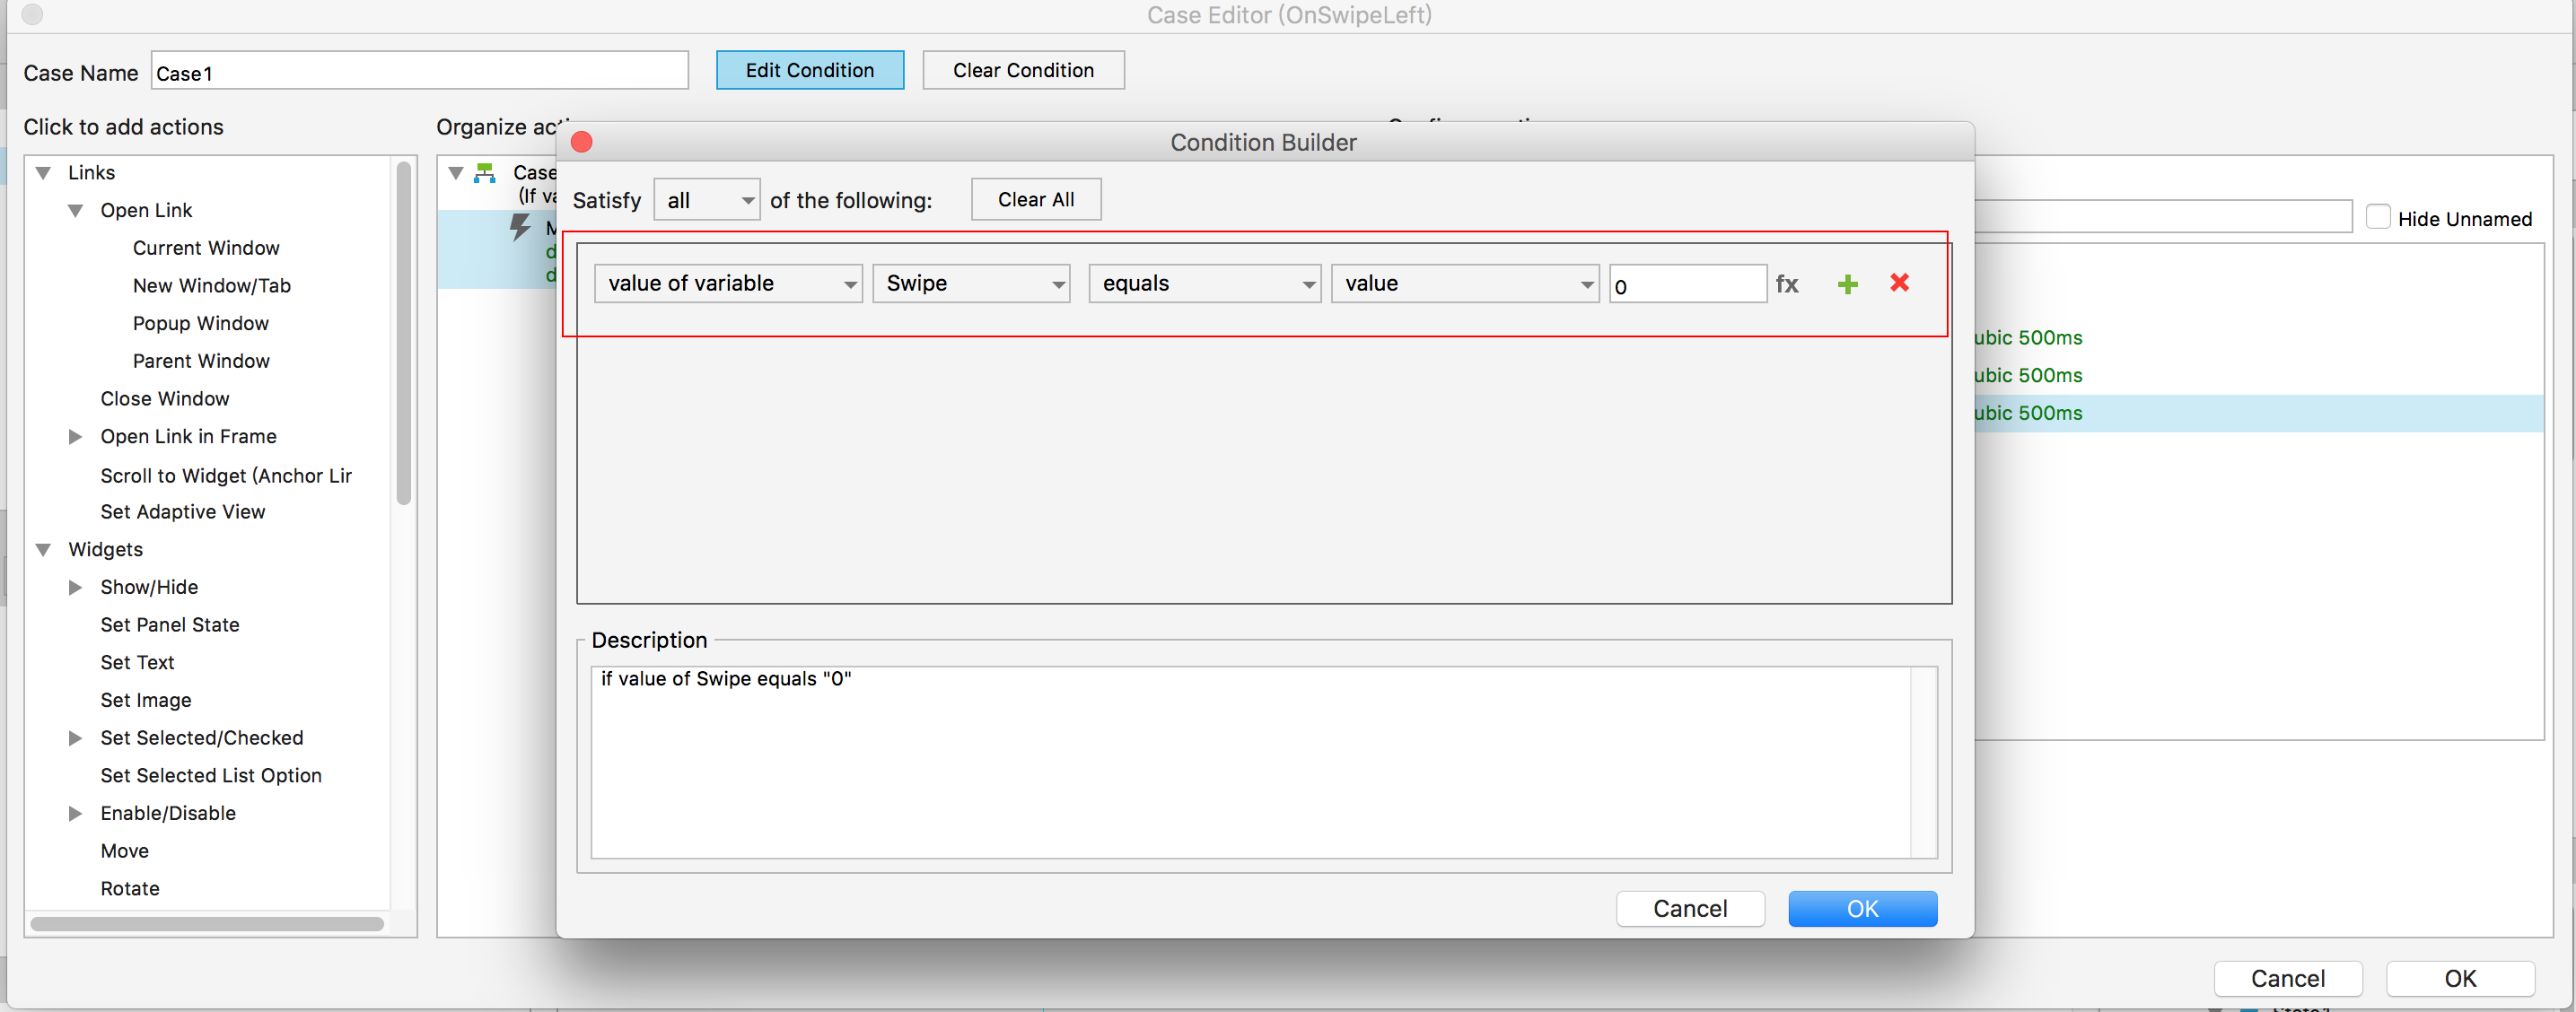Close the Condition Builder with red button
This screenshot has width=2576, height=1012.
581,142
